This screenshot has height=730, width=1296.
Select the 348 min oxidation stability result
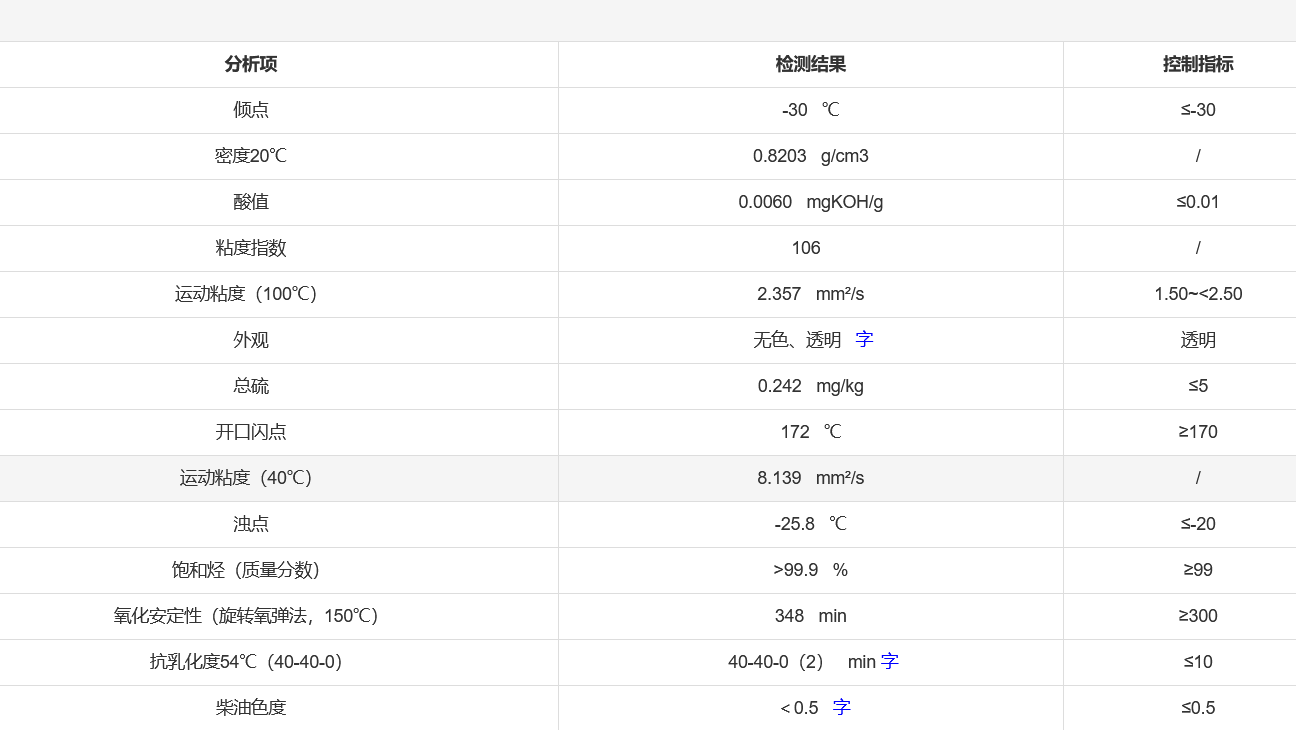click(810, 616)
